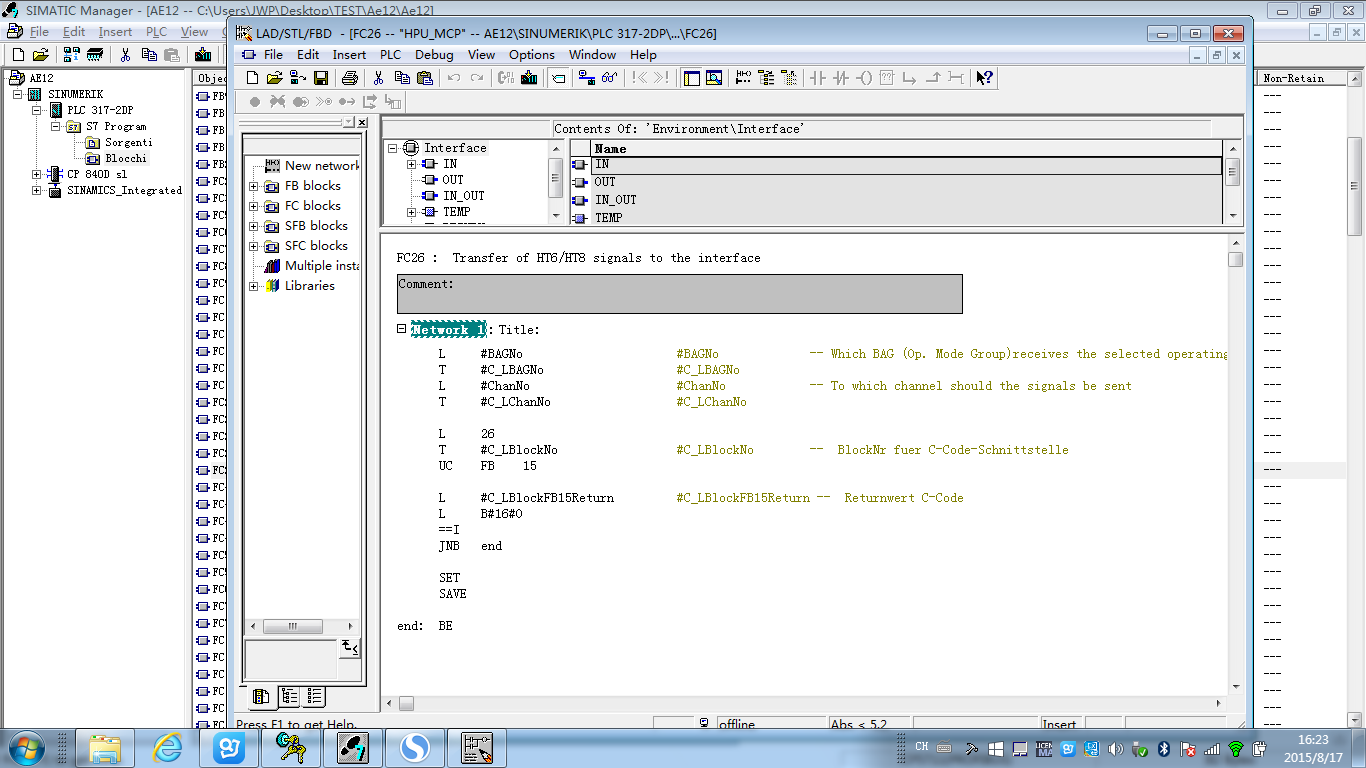Viewport: 1366px width, 768px height.
Task: Collapse Network 1 using its minus box
Action: click(402, 329)
